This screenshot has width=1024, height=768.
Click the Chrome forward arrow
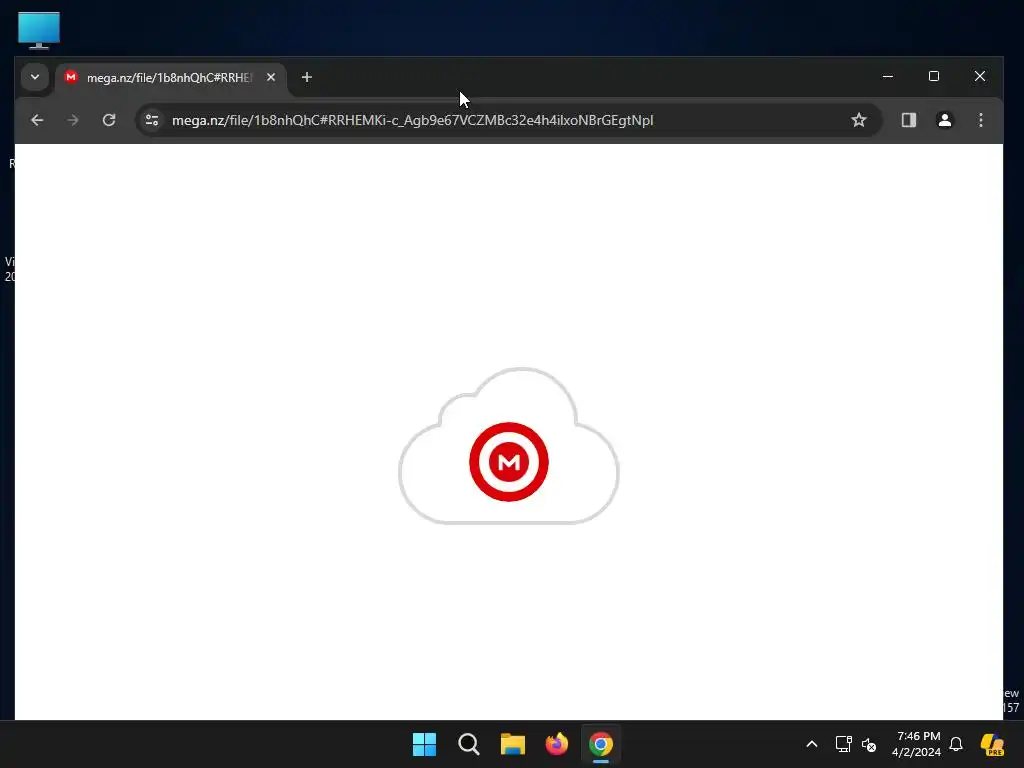click(73, 120)
